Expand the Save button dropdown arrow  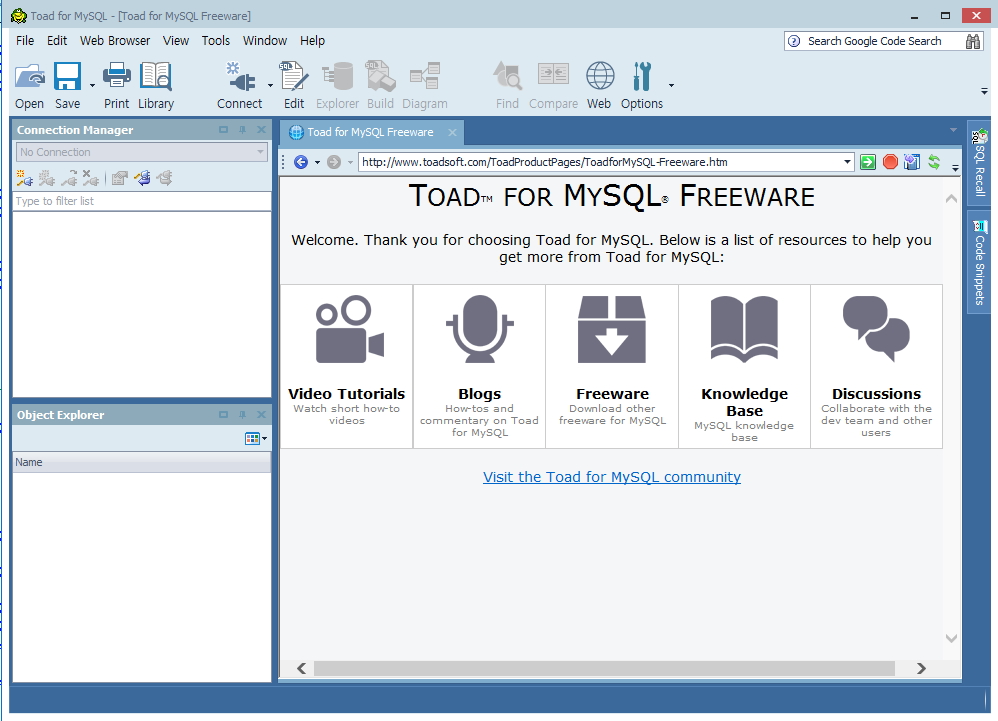pyautogui.click(x=92, y=85)
